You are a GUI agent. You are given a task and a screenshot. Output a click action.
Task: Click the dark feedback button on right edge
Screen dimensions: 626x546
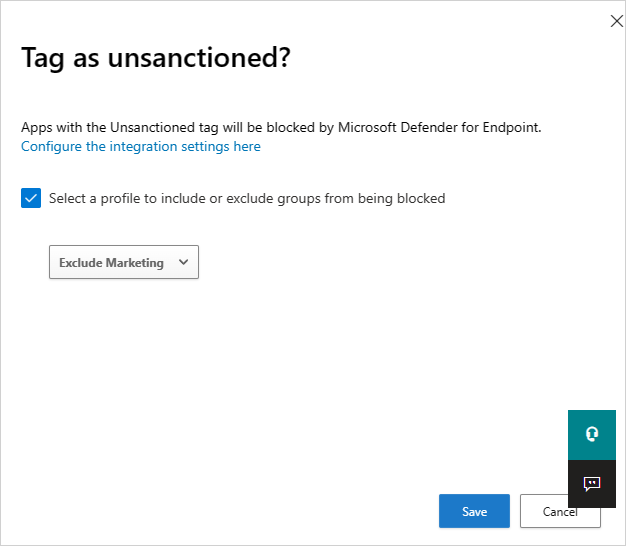click(x=592, y=484)
